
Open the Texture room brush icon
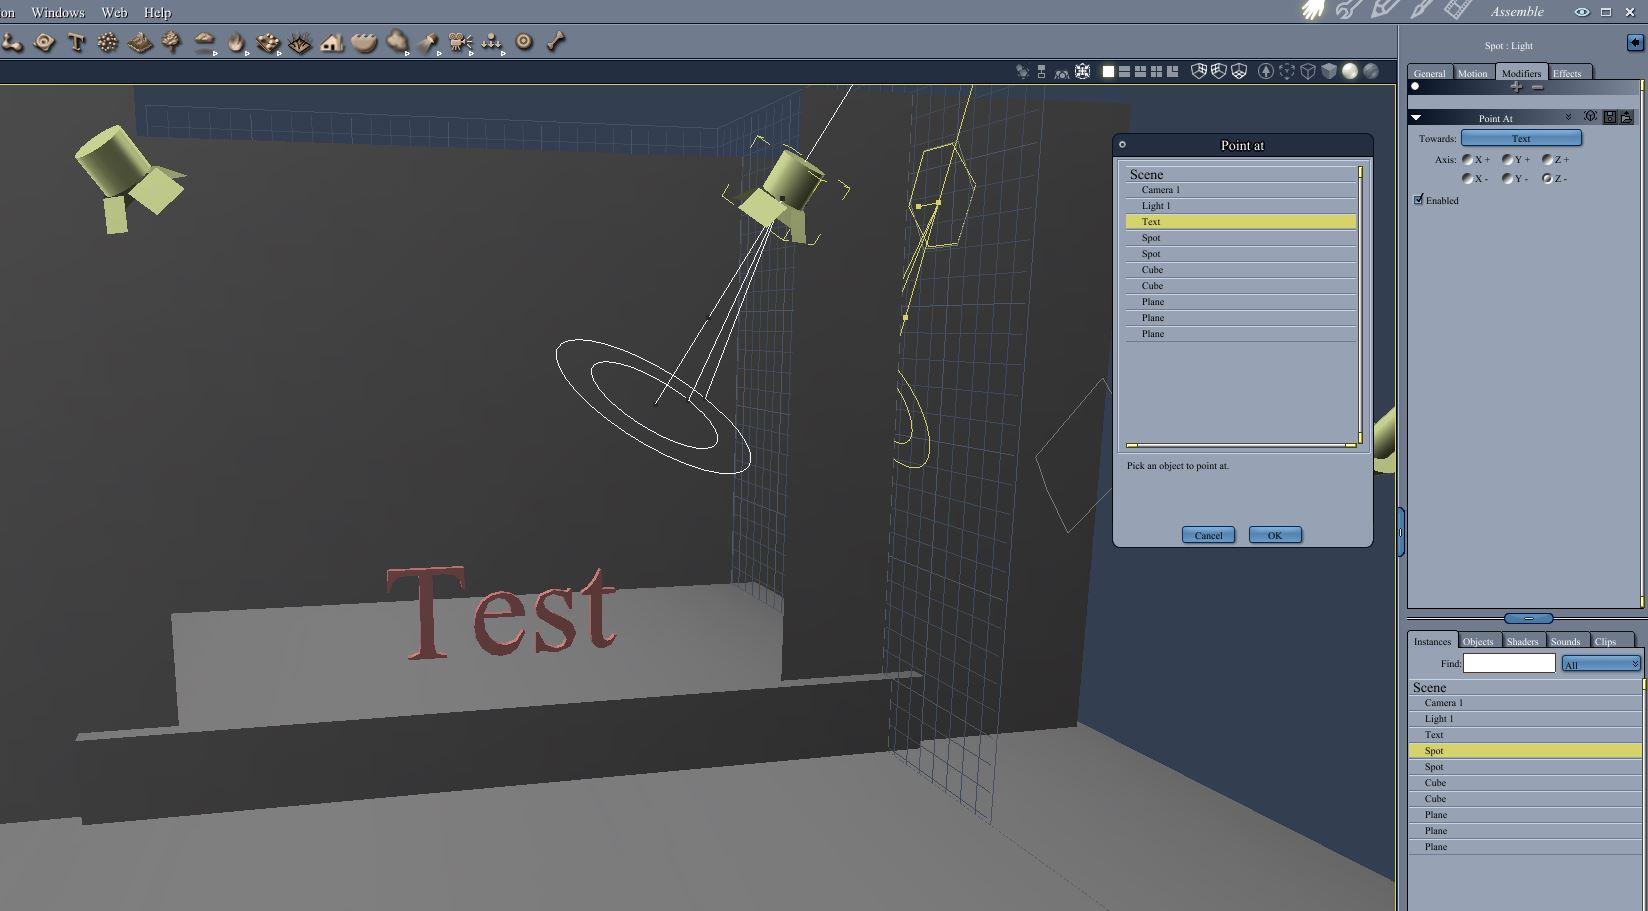click(x=1421, y=11)
